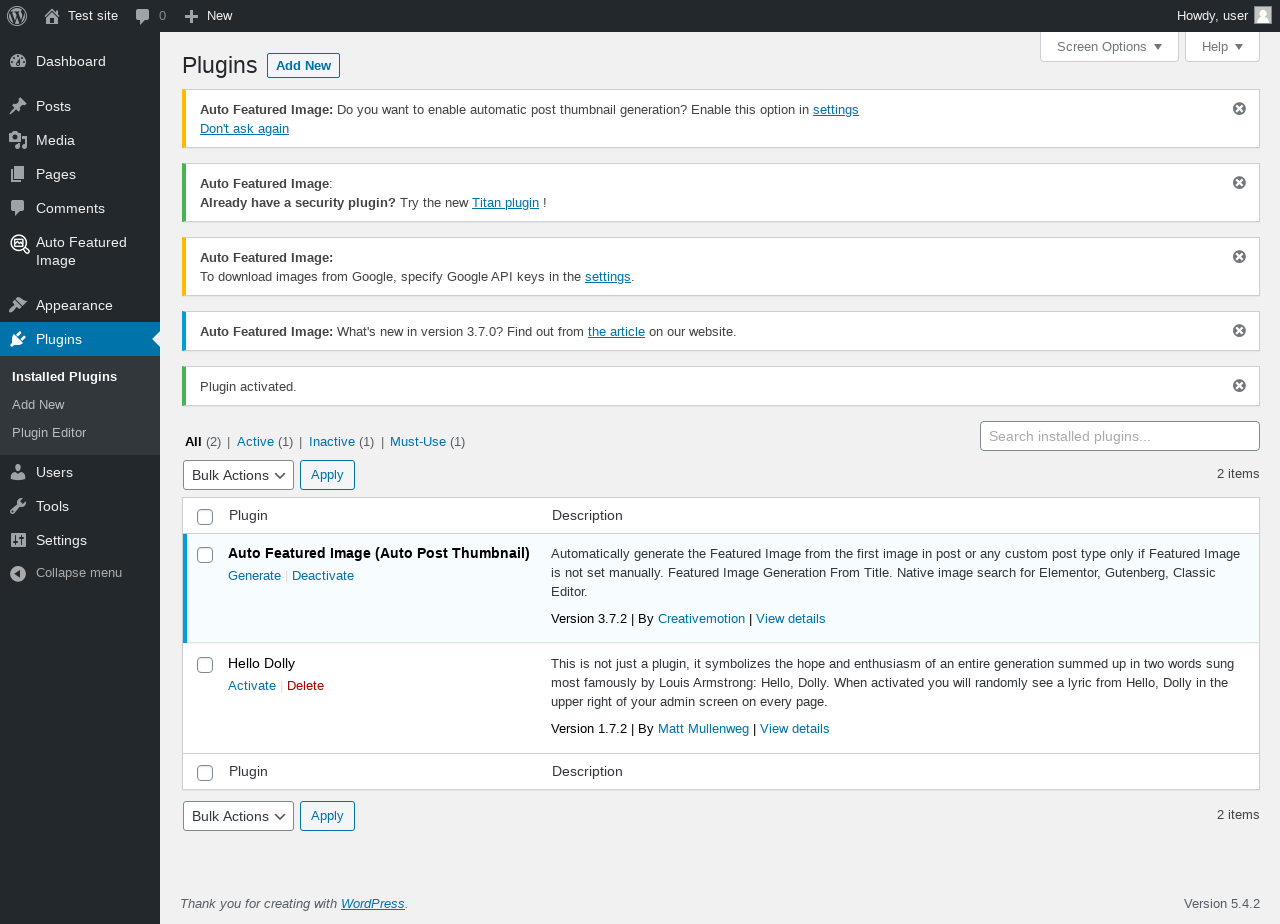Click the Collapse menu arrow icon
The height and width of the screenshot is (924, 1280).
18,573
